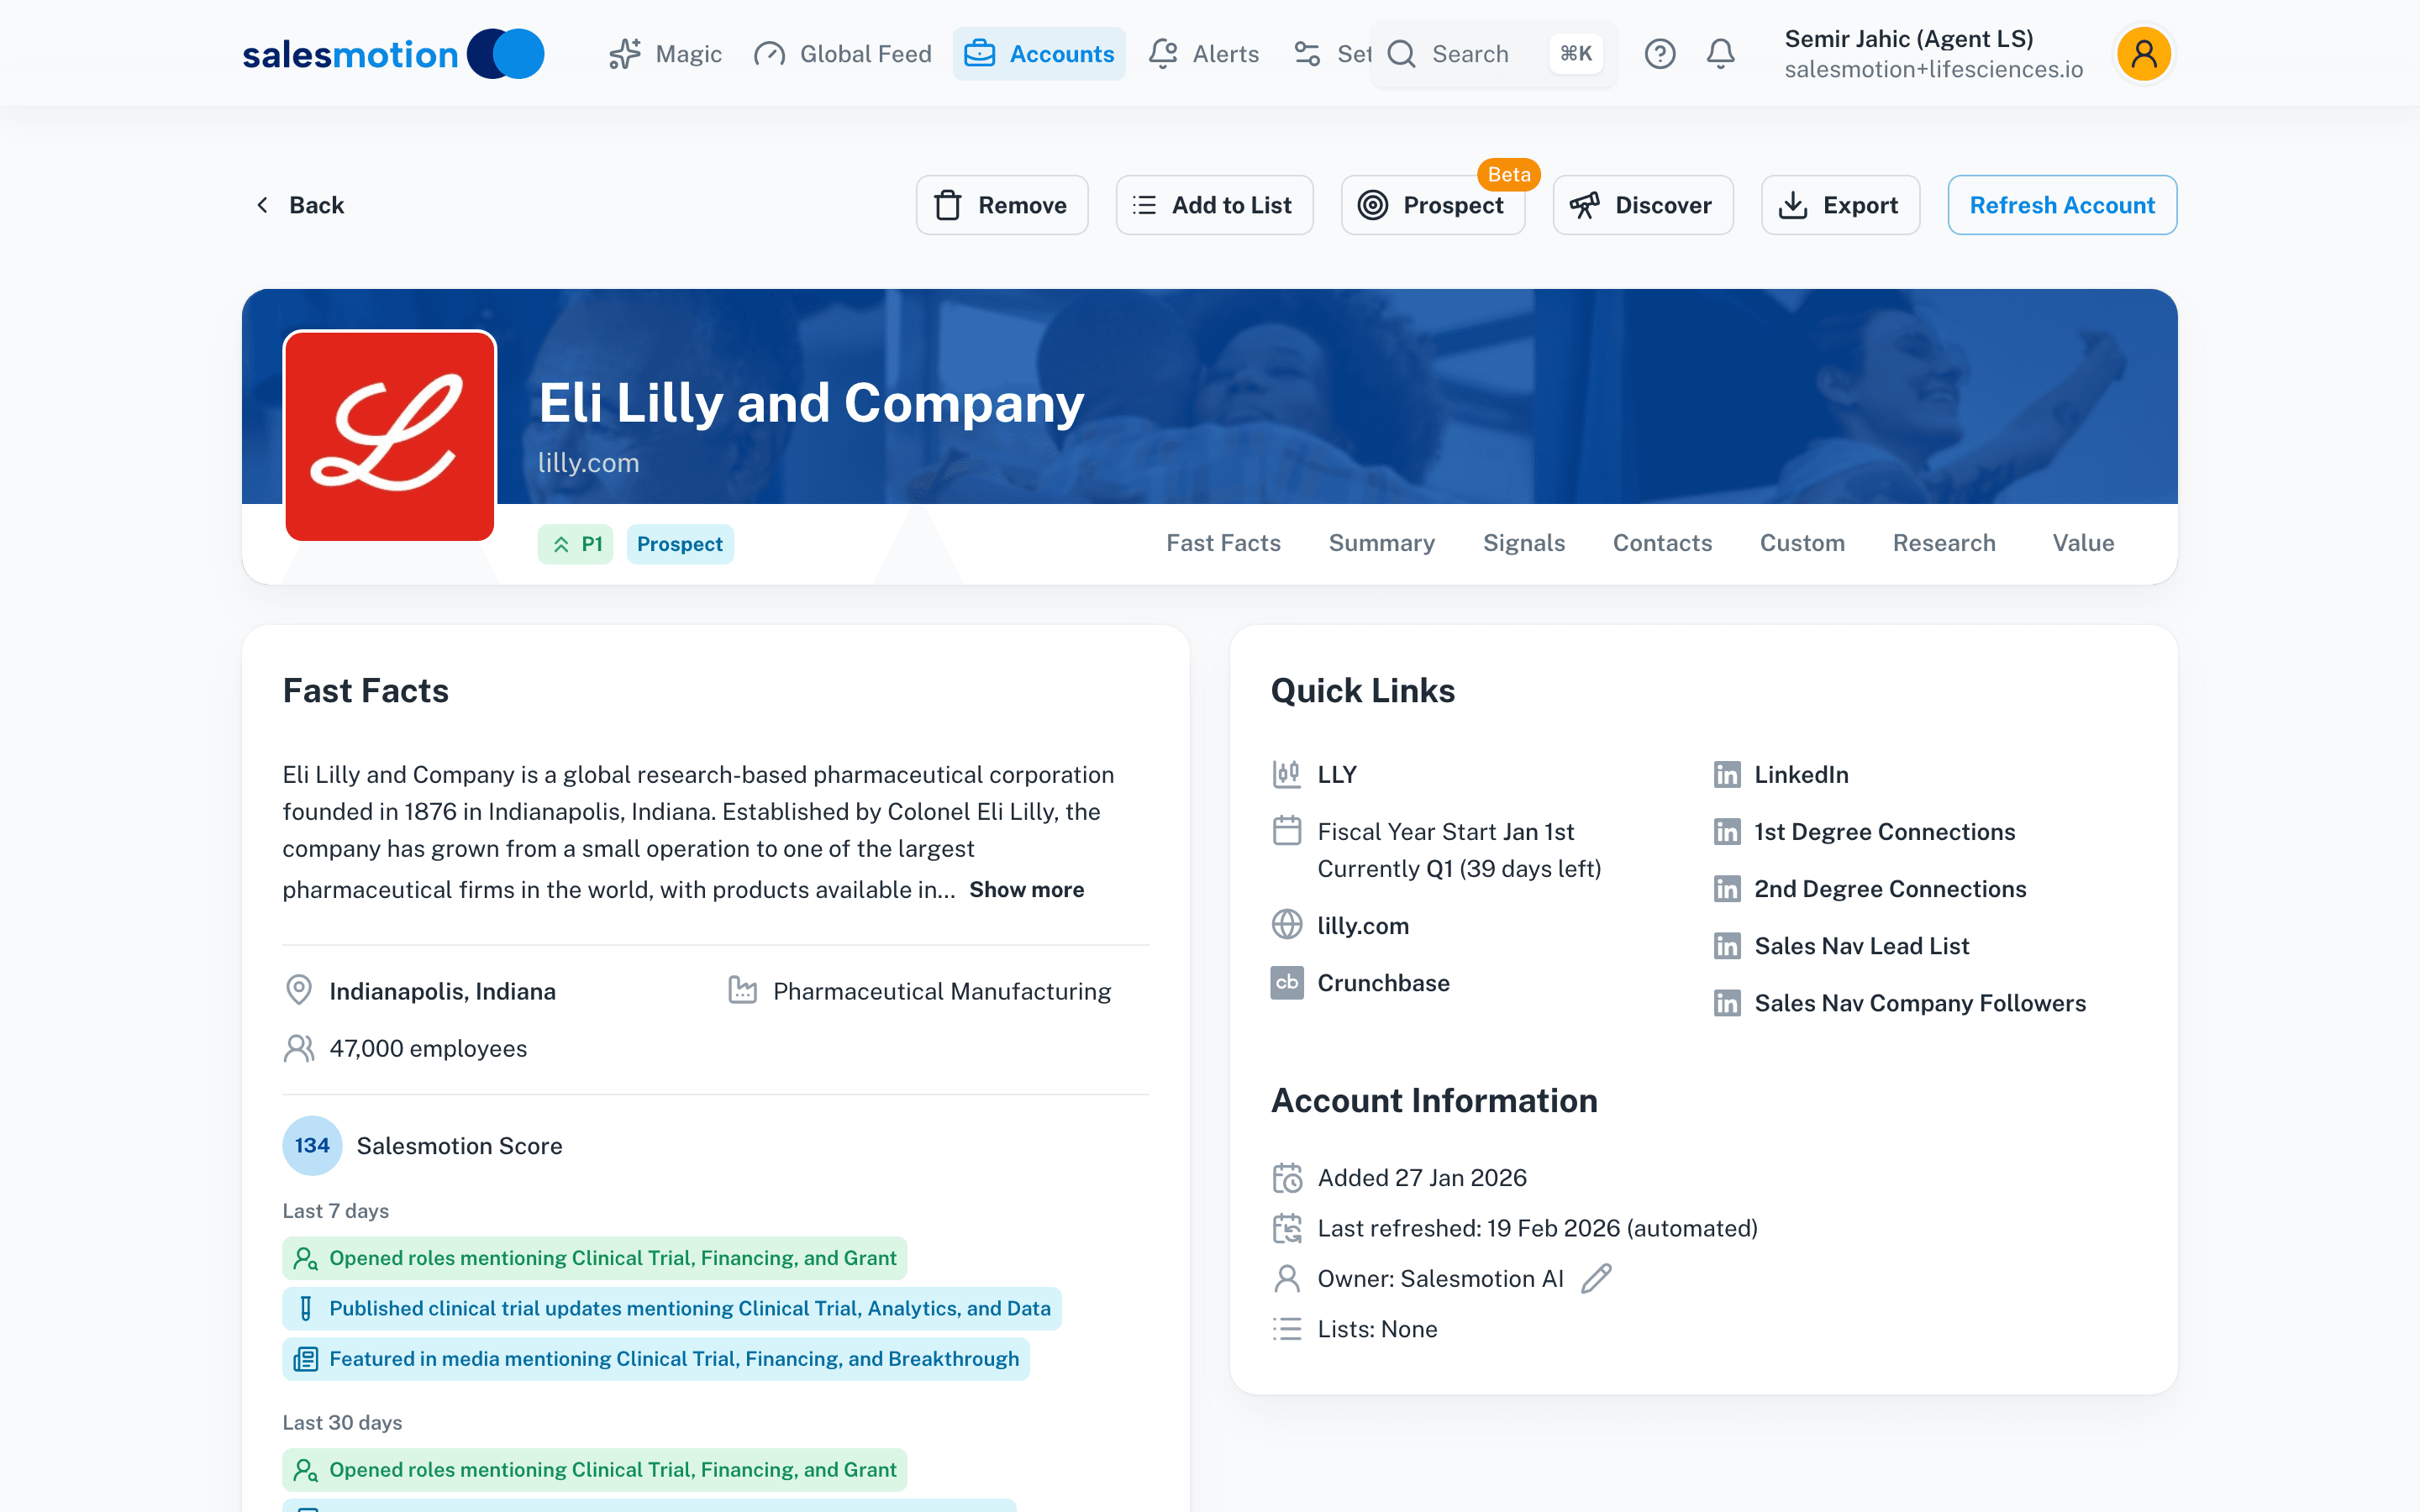Click the globe icon beside lilly.com
2420x1512 pixels.
coord(1287,924)
